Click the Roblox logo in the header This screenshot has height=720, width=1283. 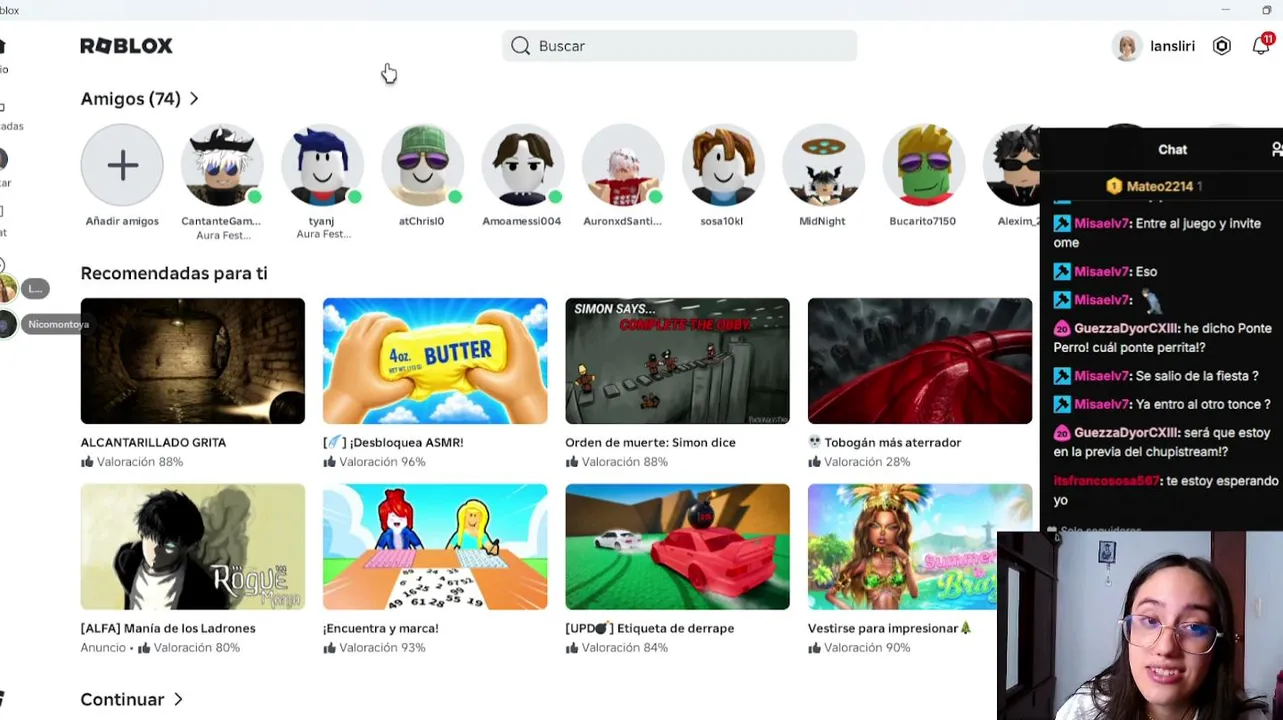[x=126, y=46]
